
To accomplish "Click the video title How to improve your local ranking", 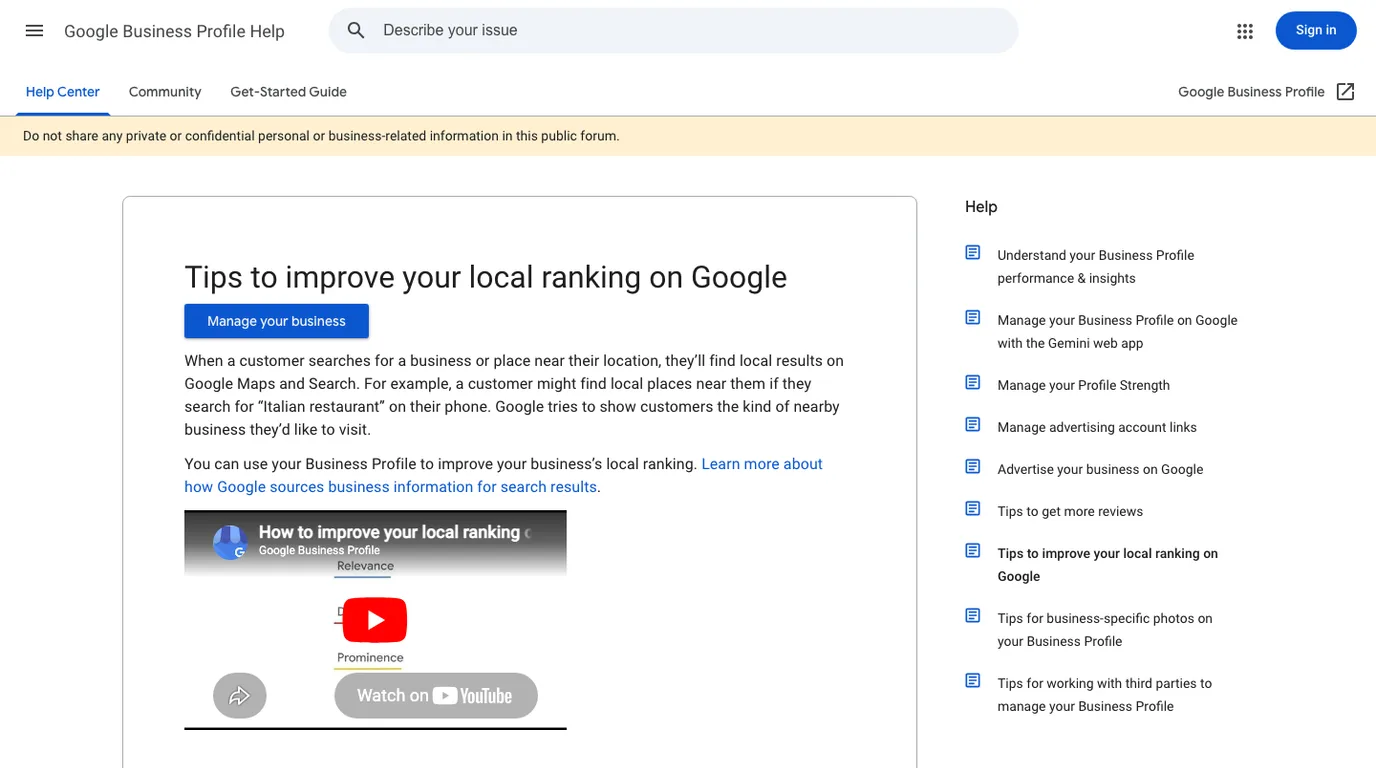I will point(394,532).
